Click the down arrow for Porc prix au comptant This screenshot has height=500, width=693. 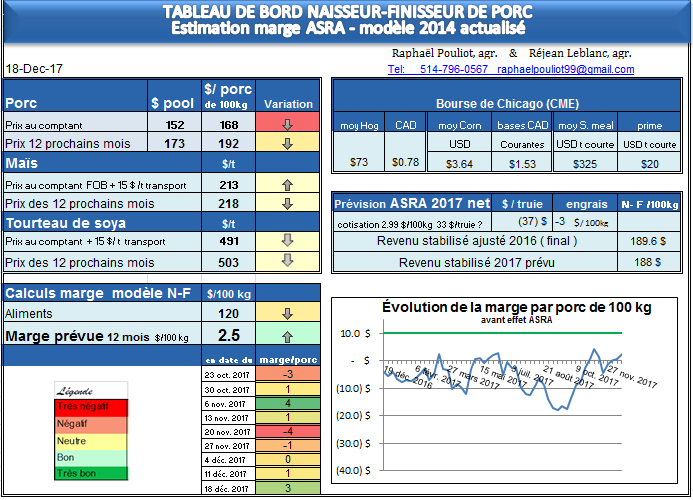[x=287, y=125]
